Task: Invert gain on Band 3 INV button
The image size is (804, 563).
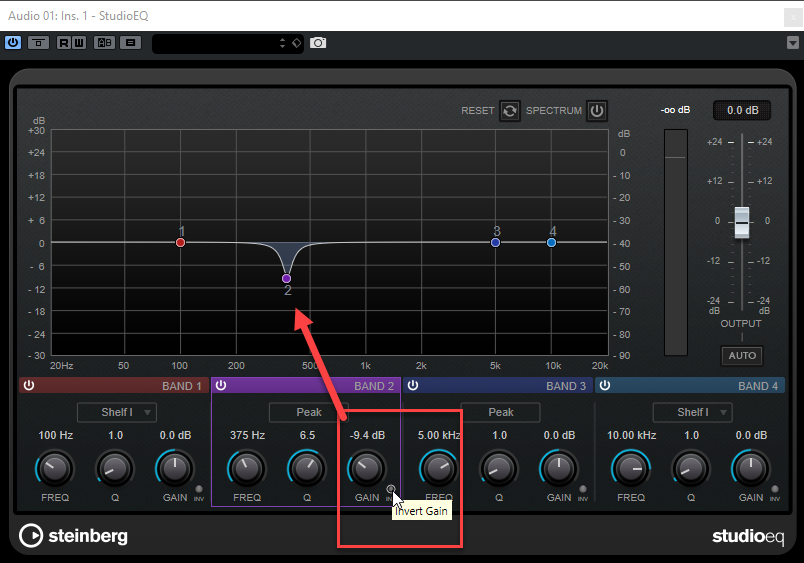Action: (583, 489)
